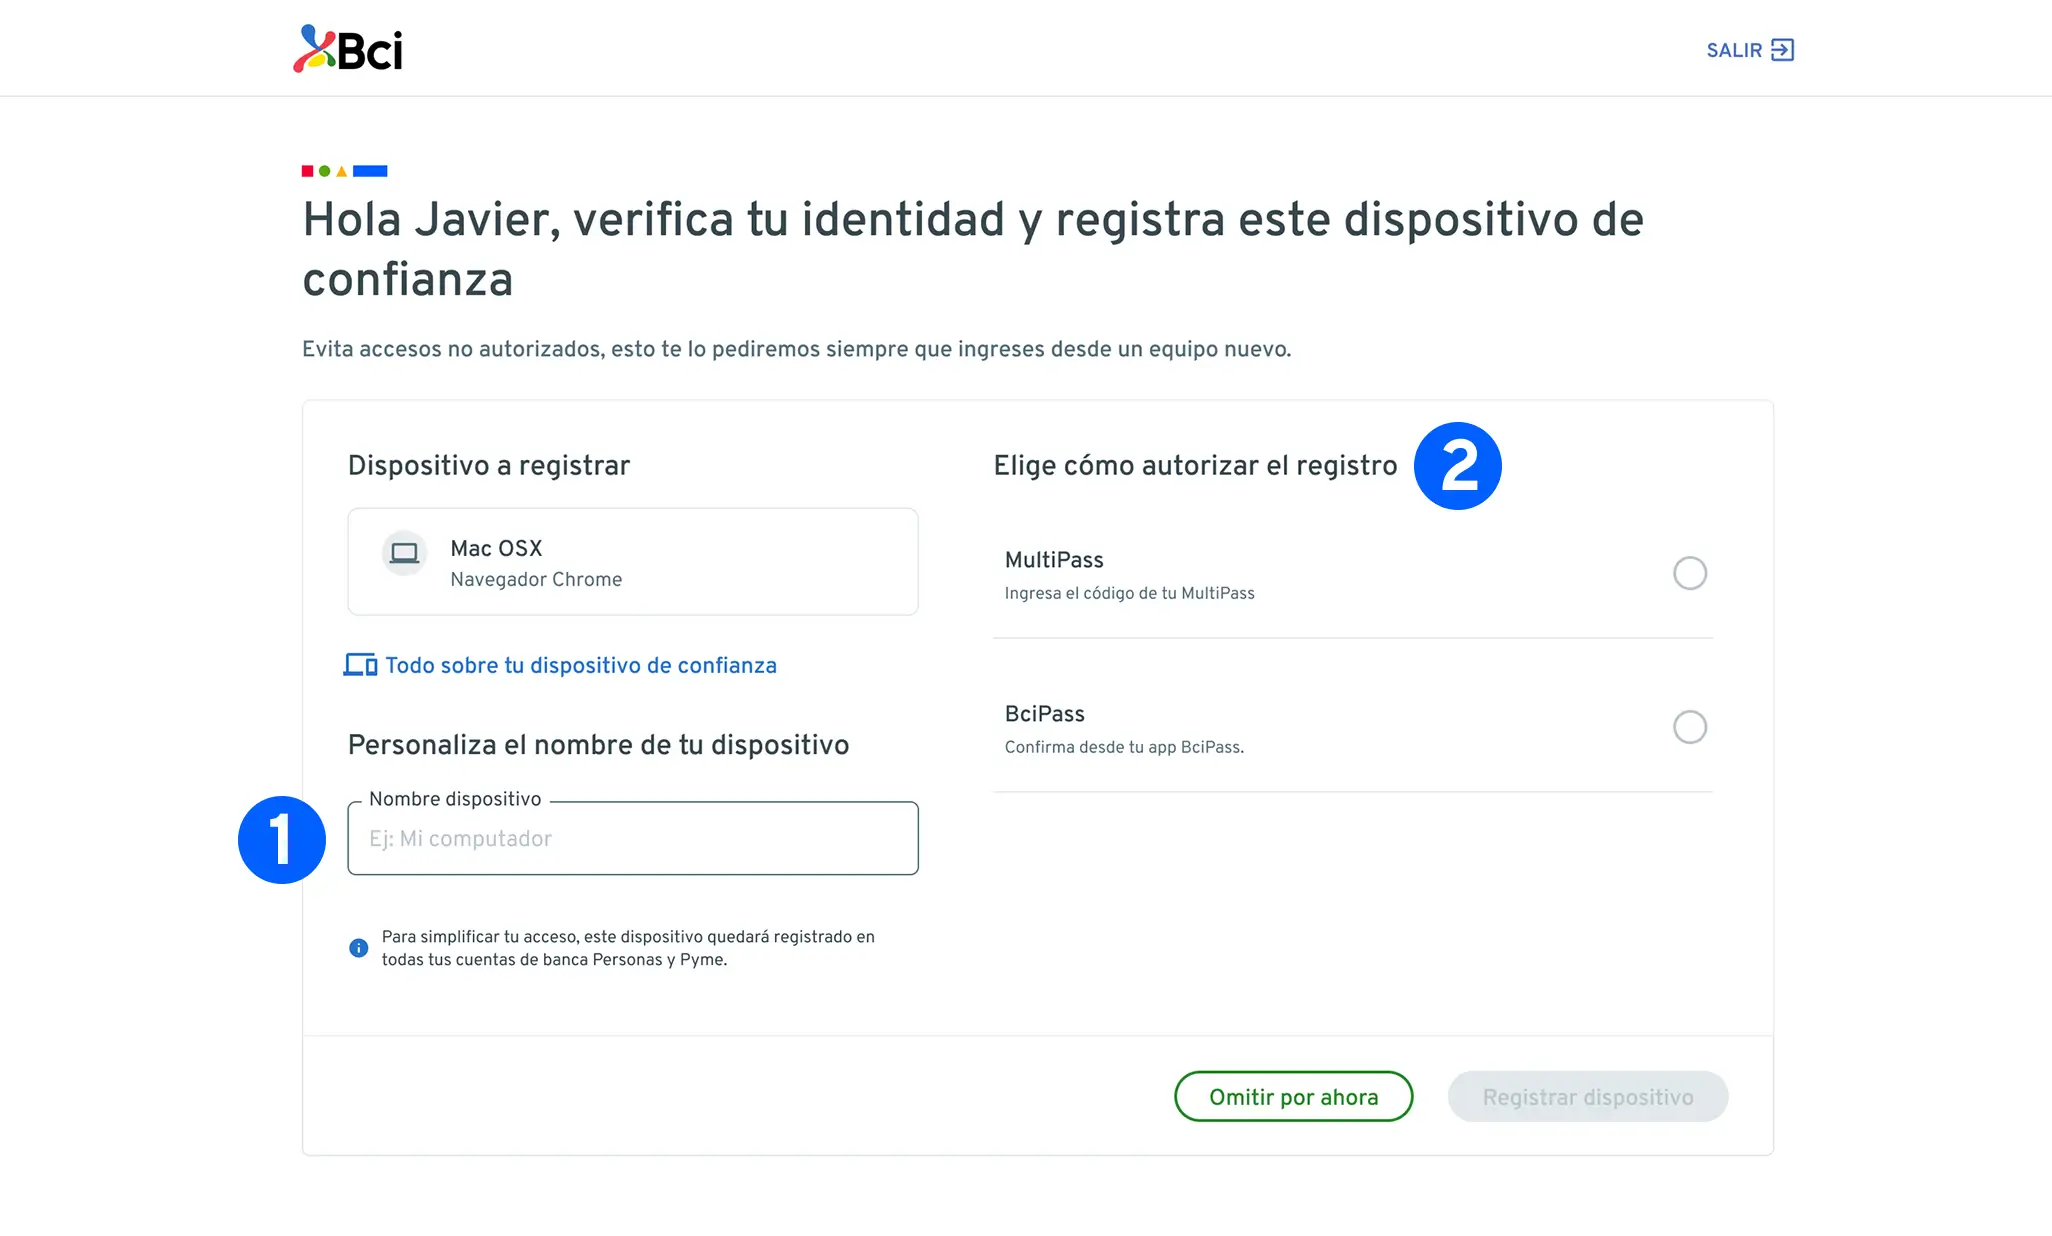Image resolution: width=2052 pixels, height=1236 pixels.
Task: Click the Hola Javier main heading
Action: pos(973,249)
